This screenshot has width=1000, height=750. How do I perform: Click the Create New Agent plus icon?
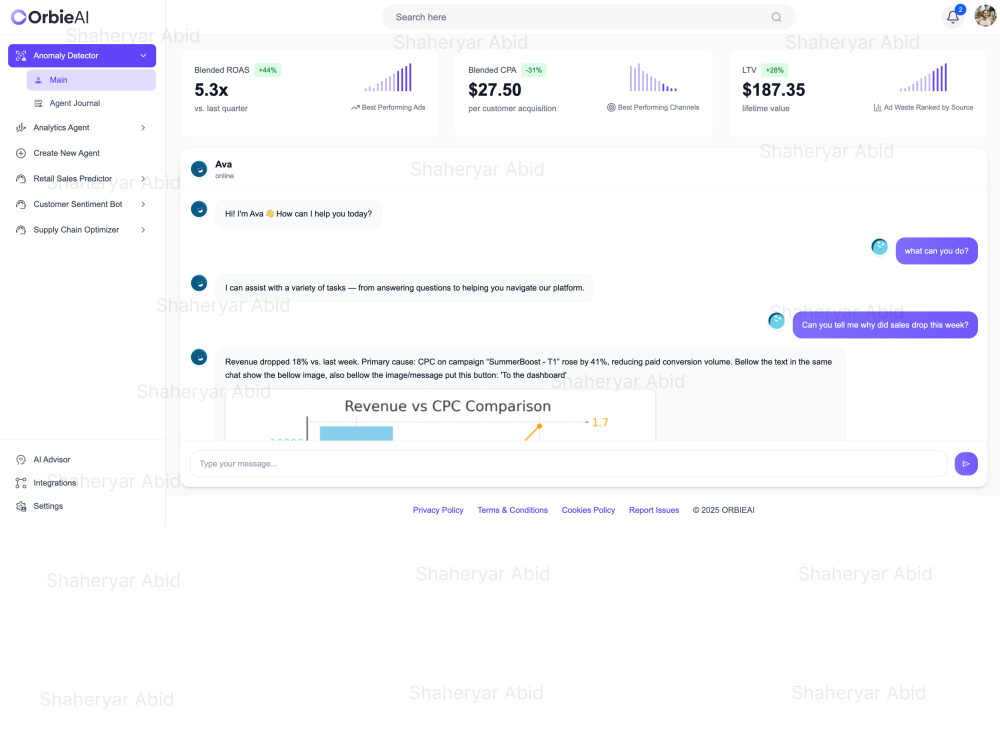(21, 153)
